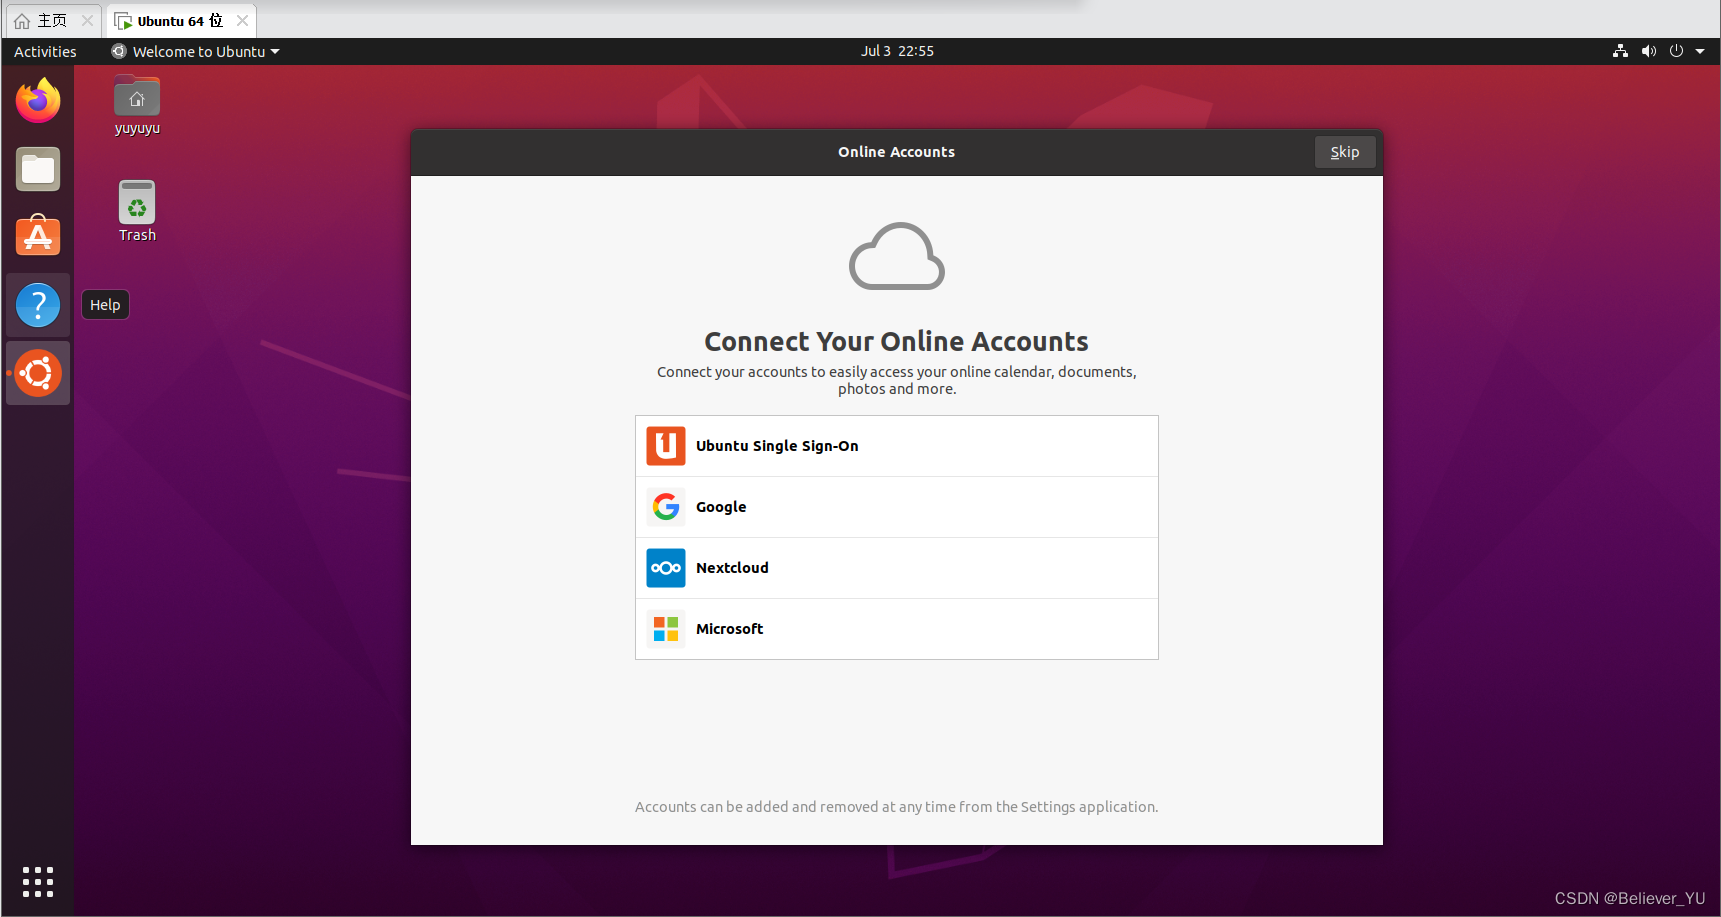Click the power icon in top bar
The width and height of the screenshot is (1721, 917).
pos(1676,51)
